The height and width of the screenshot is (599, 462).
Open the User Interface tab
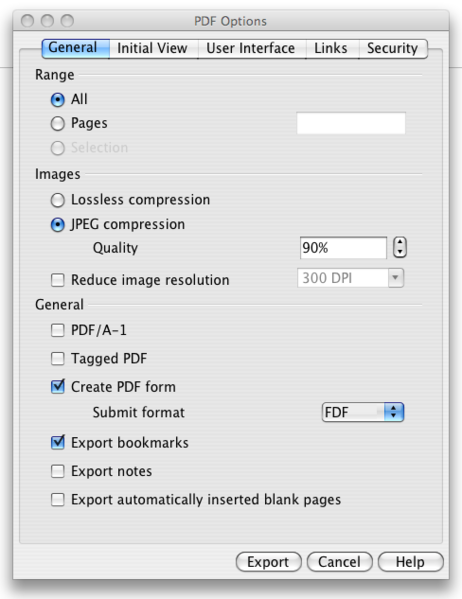252,49
